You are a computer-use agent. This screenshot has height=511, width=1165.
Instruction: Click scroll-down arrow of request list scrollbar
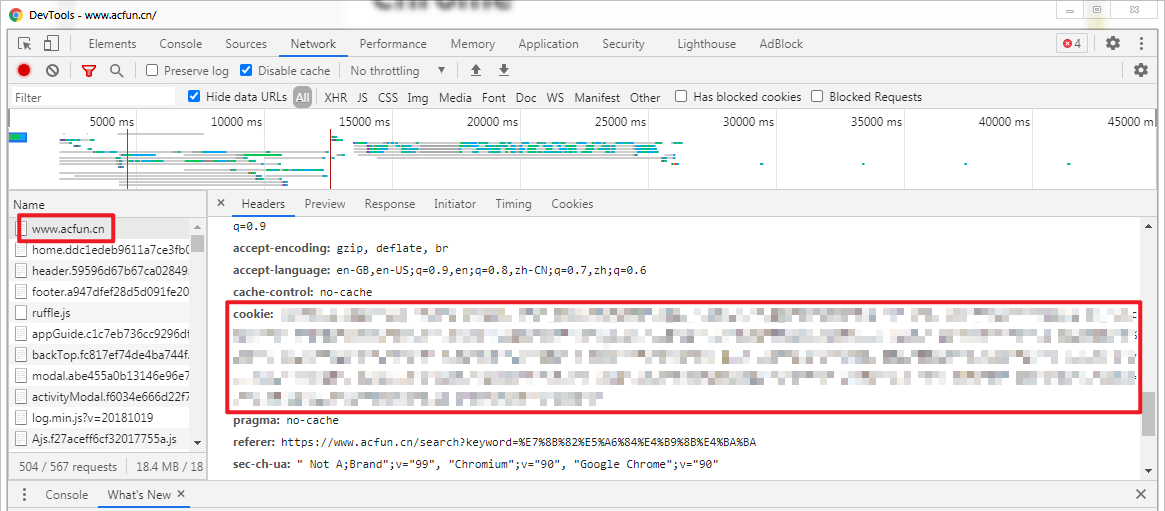click(x=197, y=442)
